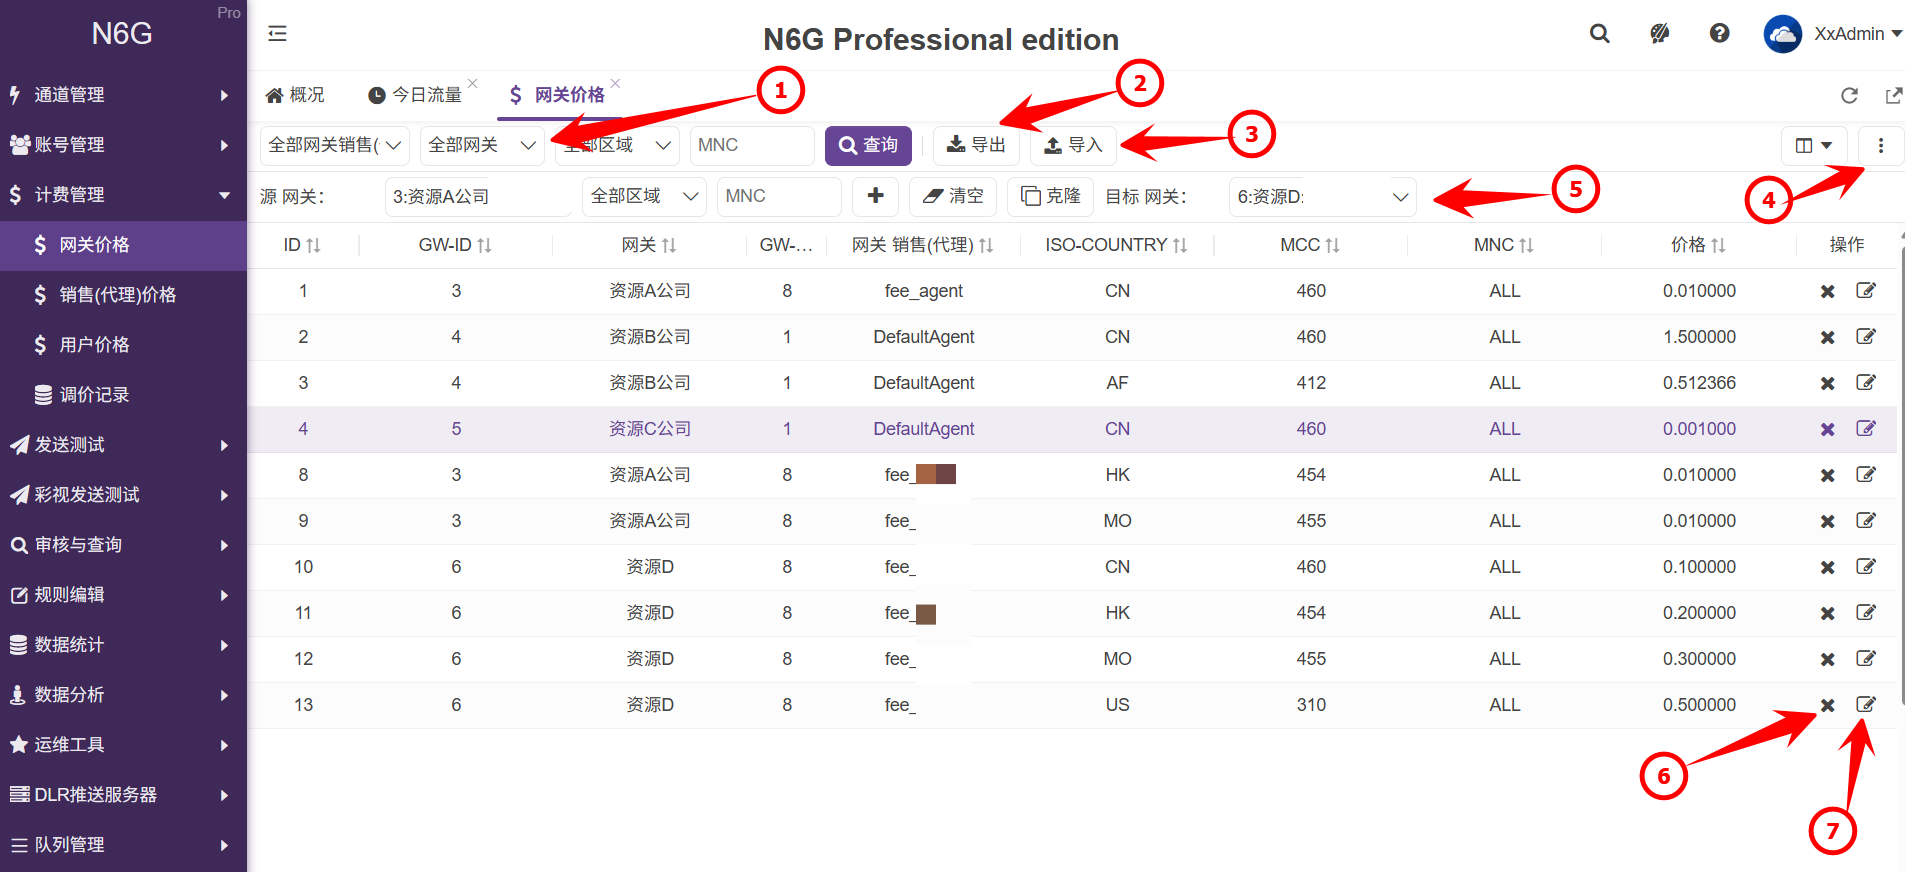Delete highlighted row ID 4
Viewport: 1905px width, 872px height.
coord(1827,429)
